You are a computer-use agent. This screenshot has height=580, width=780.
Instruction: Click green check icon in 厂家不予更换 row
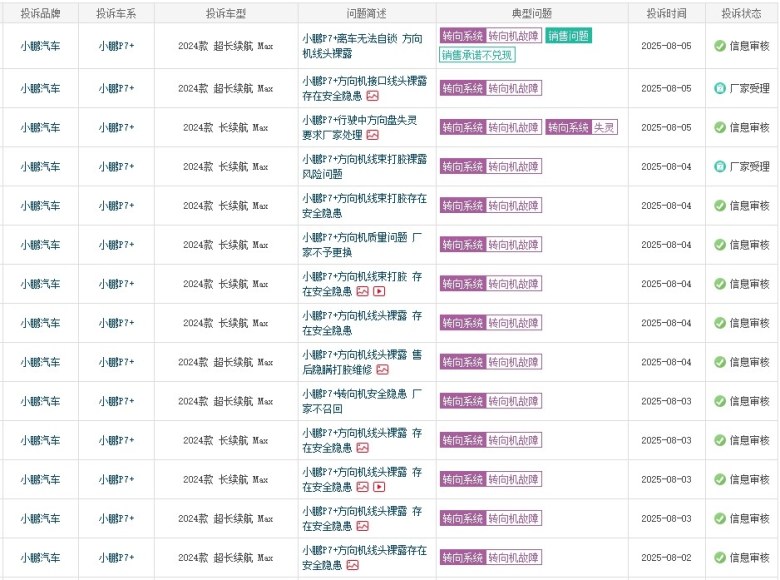(x=720, y=245)
